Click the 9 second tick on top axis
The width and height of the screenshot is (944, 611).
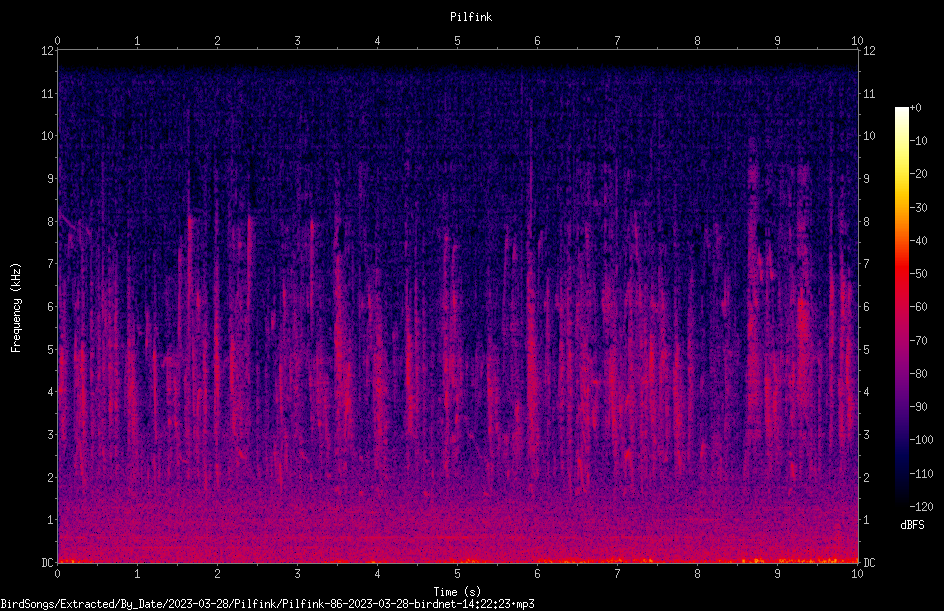(x=777, y=40)
